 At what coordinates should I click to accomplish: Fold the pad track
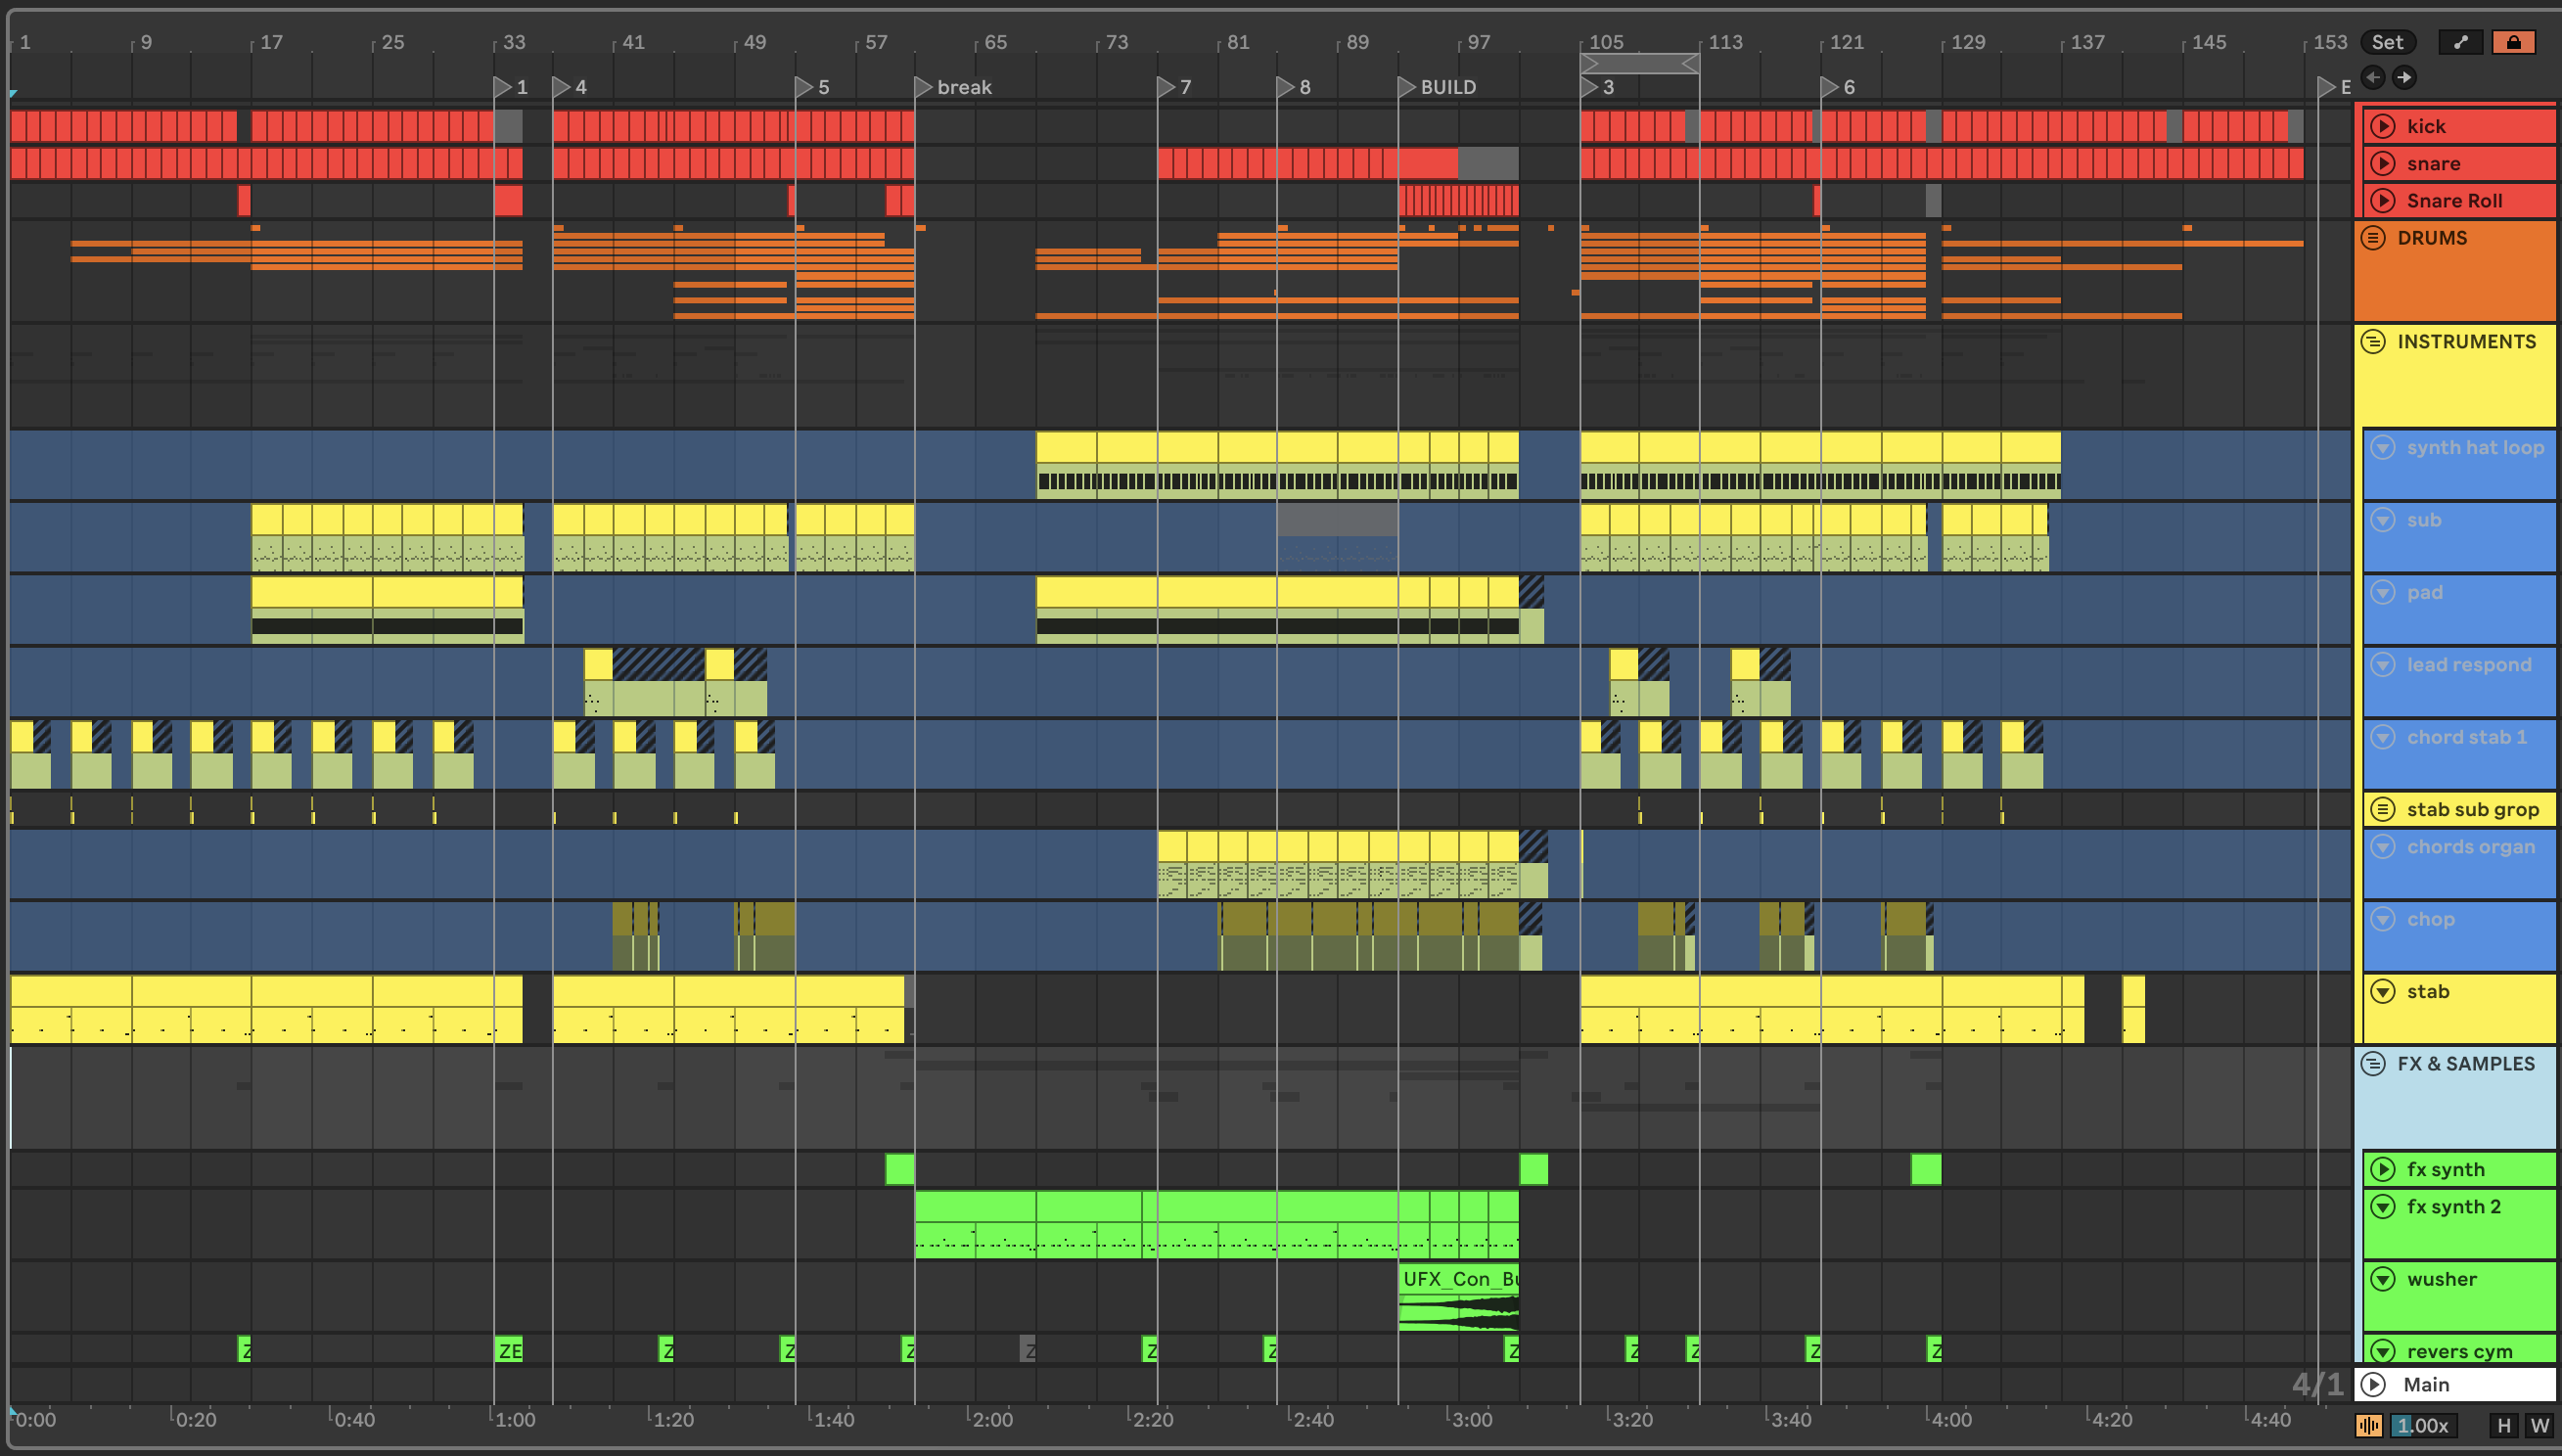(2383, 592)
